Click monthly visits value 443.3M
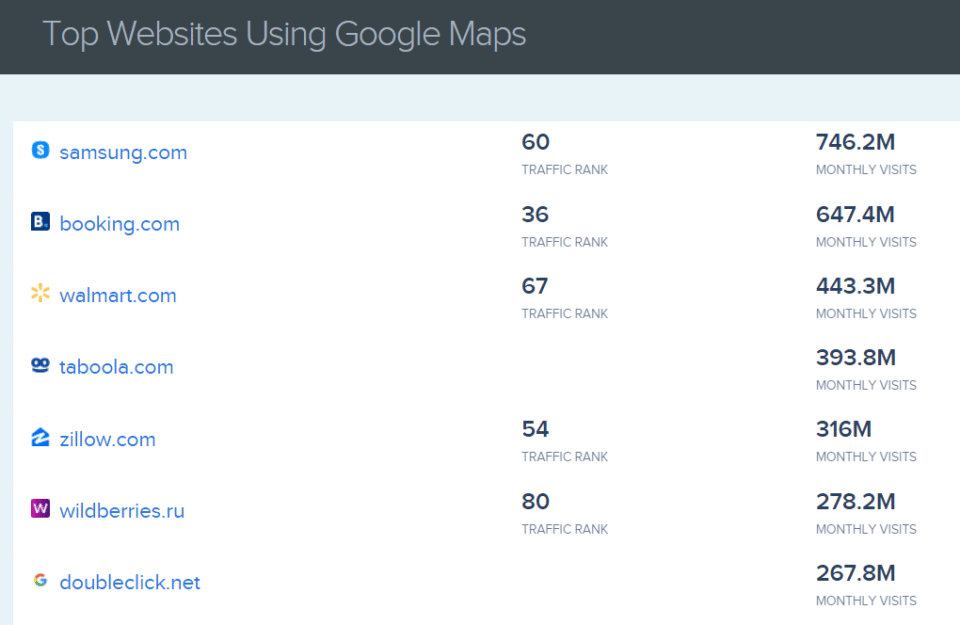The image size is (960, 625). [855, 286]
